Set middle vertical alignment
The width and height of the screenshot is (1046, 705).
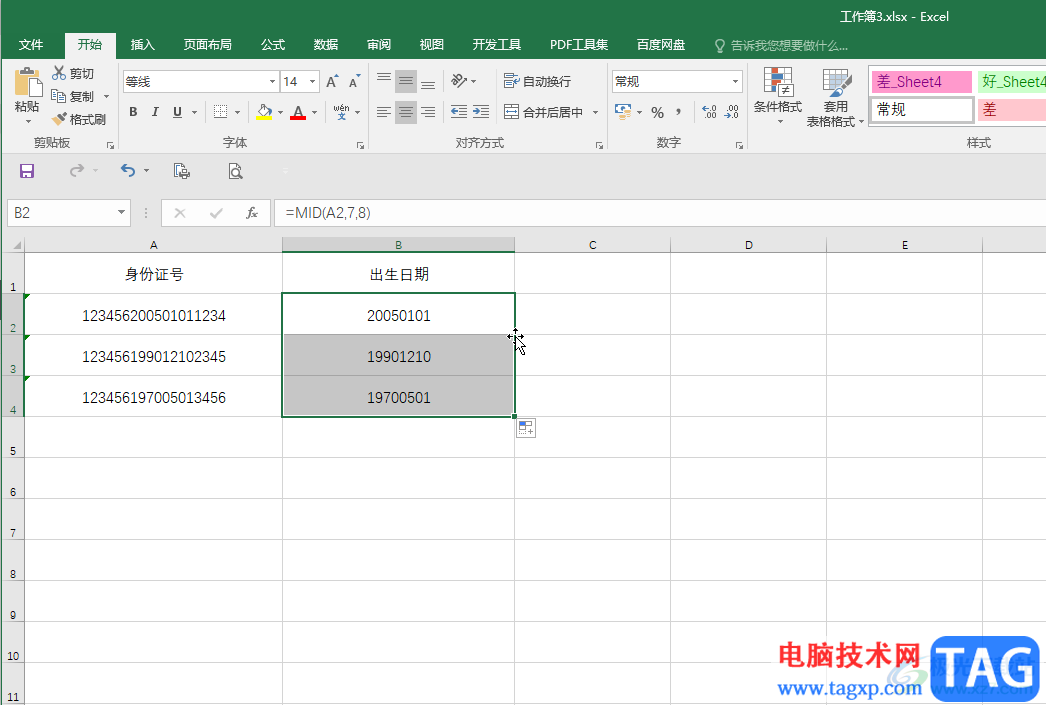pyautogui.click(x=406, y=81)
